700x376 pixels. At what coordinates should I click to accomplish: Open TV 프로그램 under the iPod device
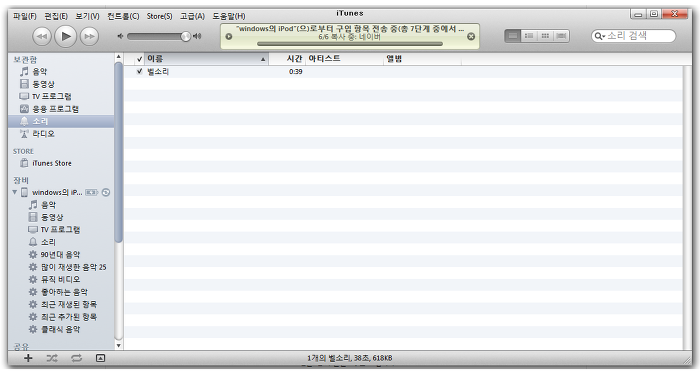pos(61,230)
